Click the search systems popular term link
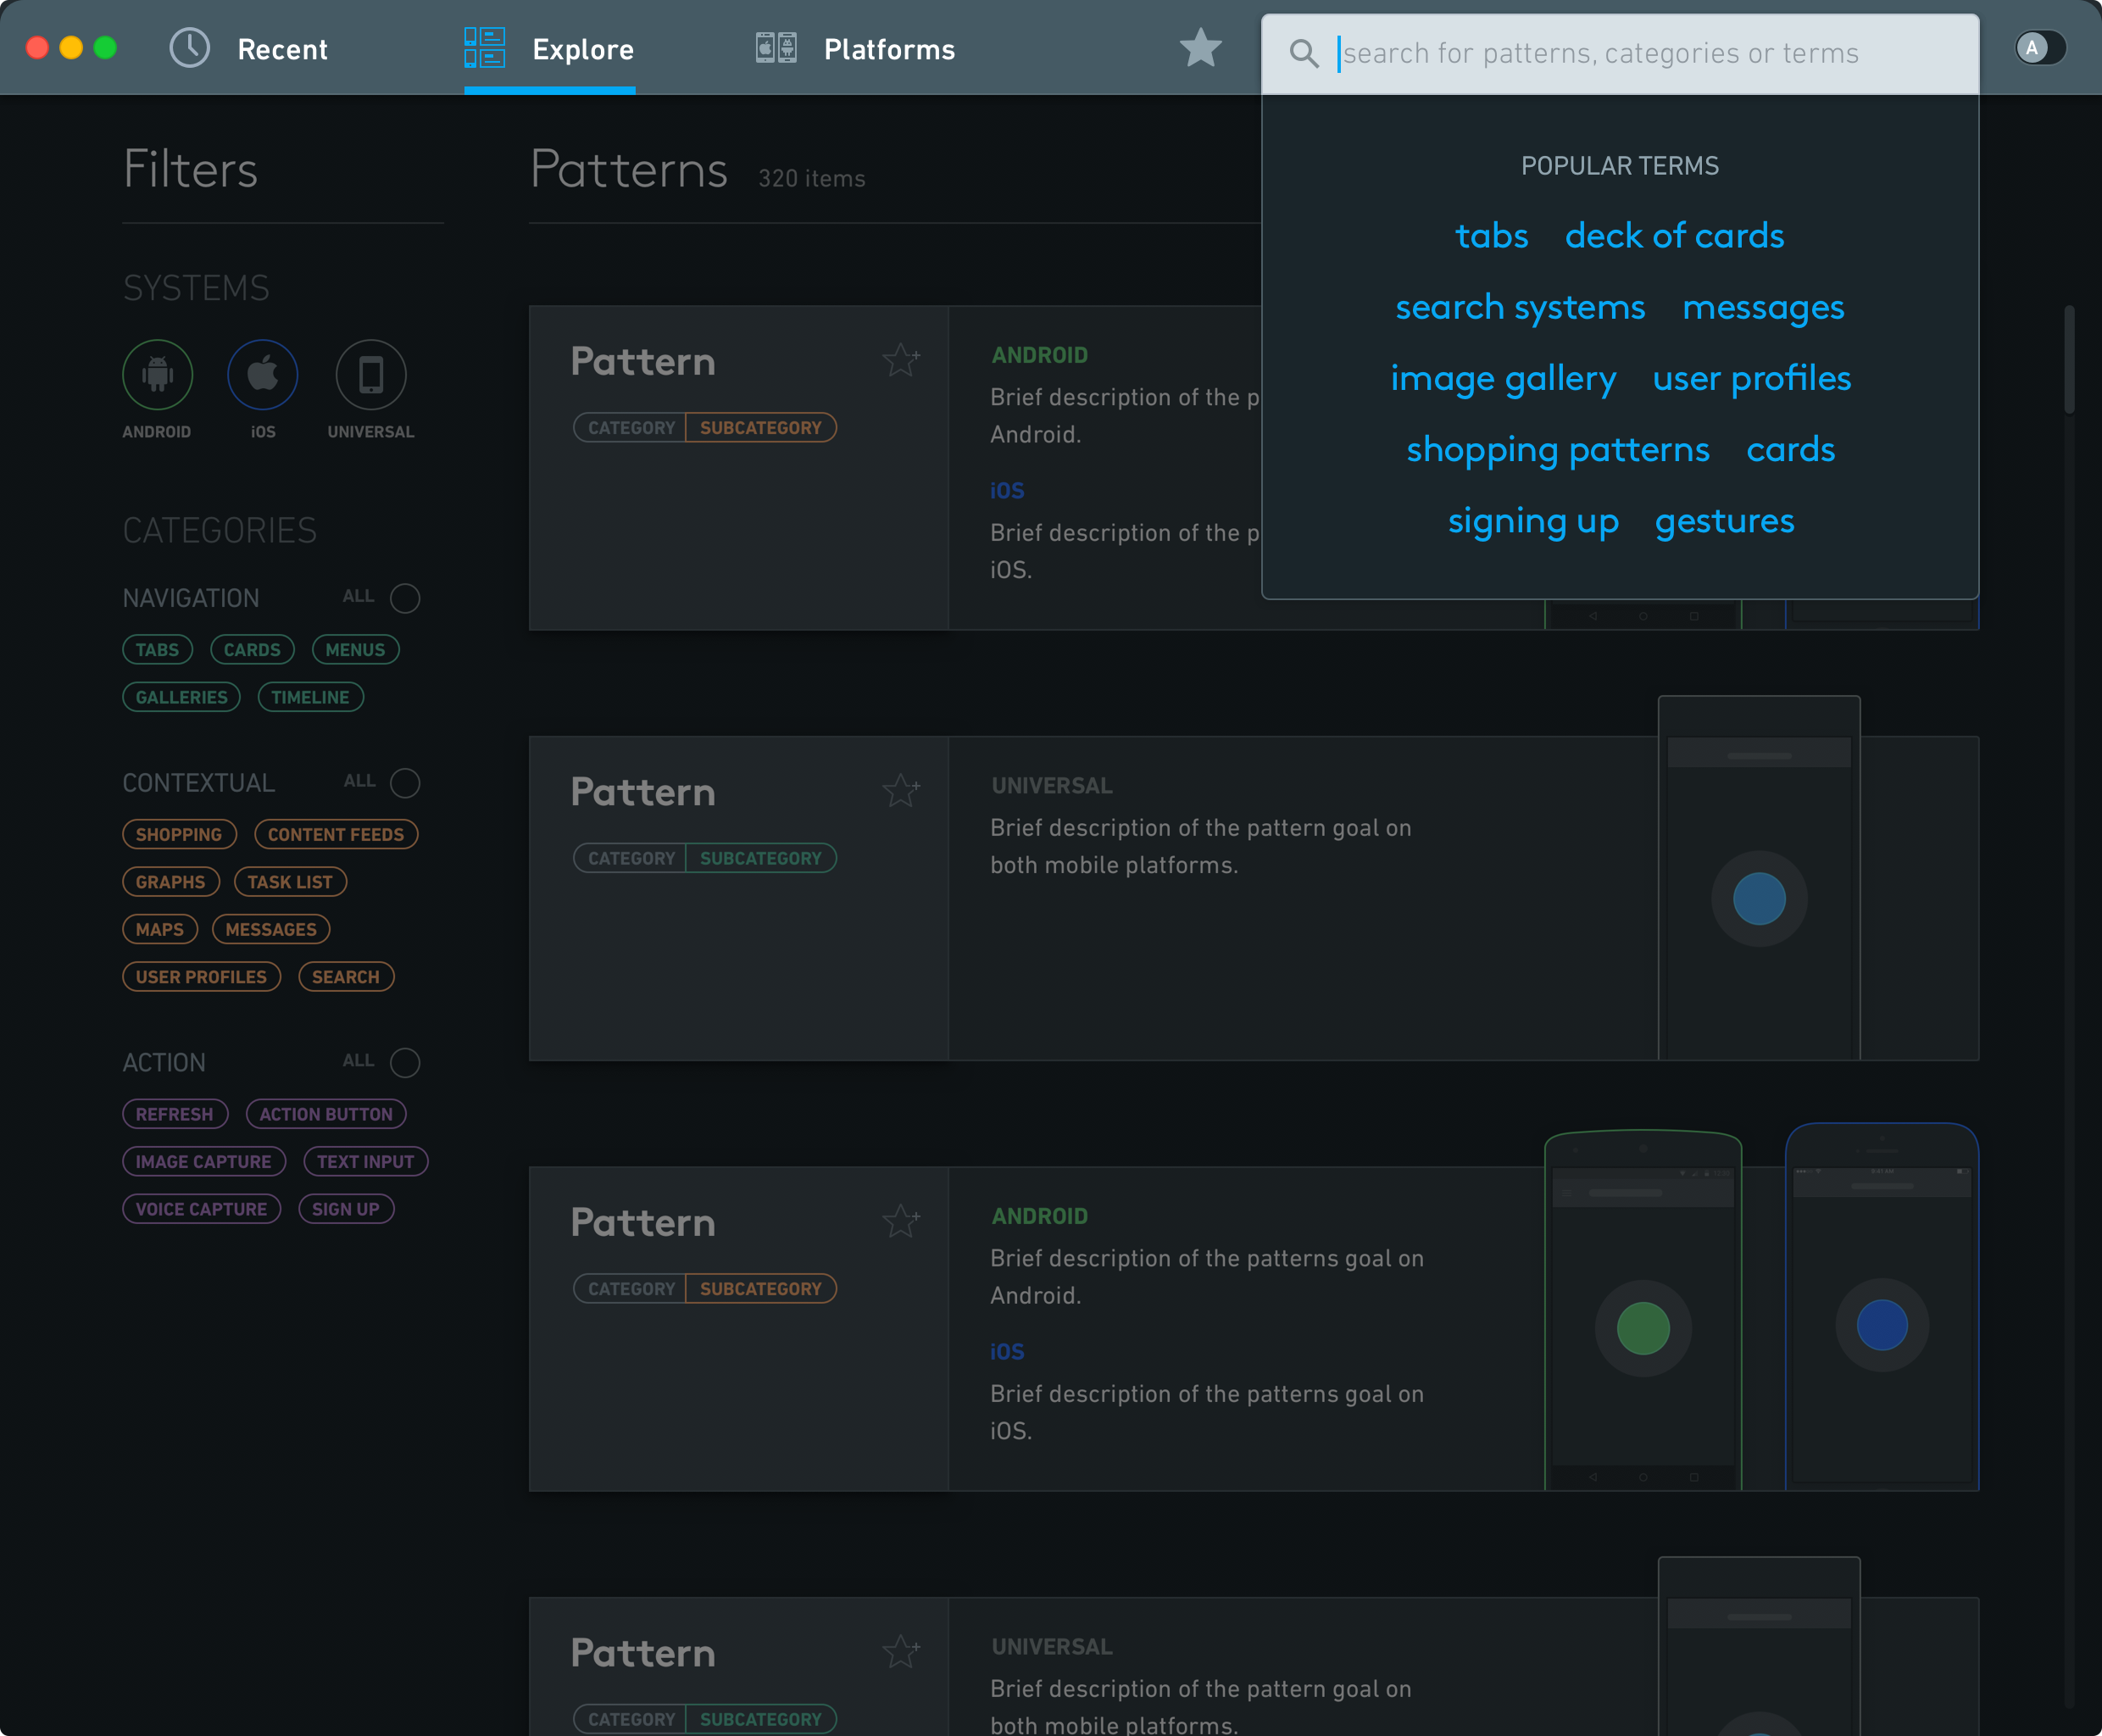Screen dimensions: 2102x1736 click(x=1521, y=306)
